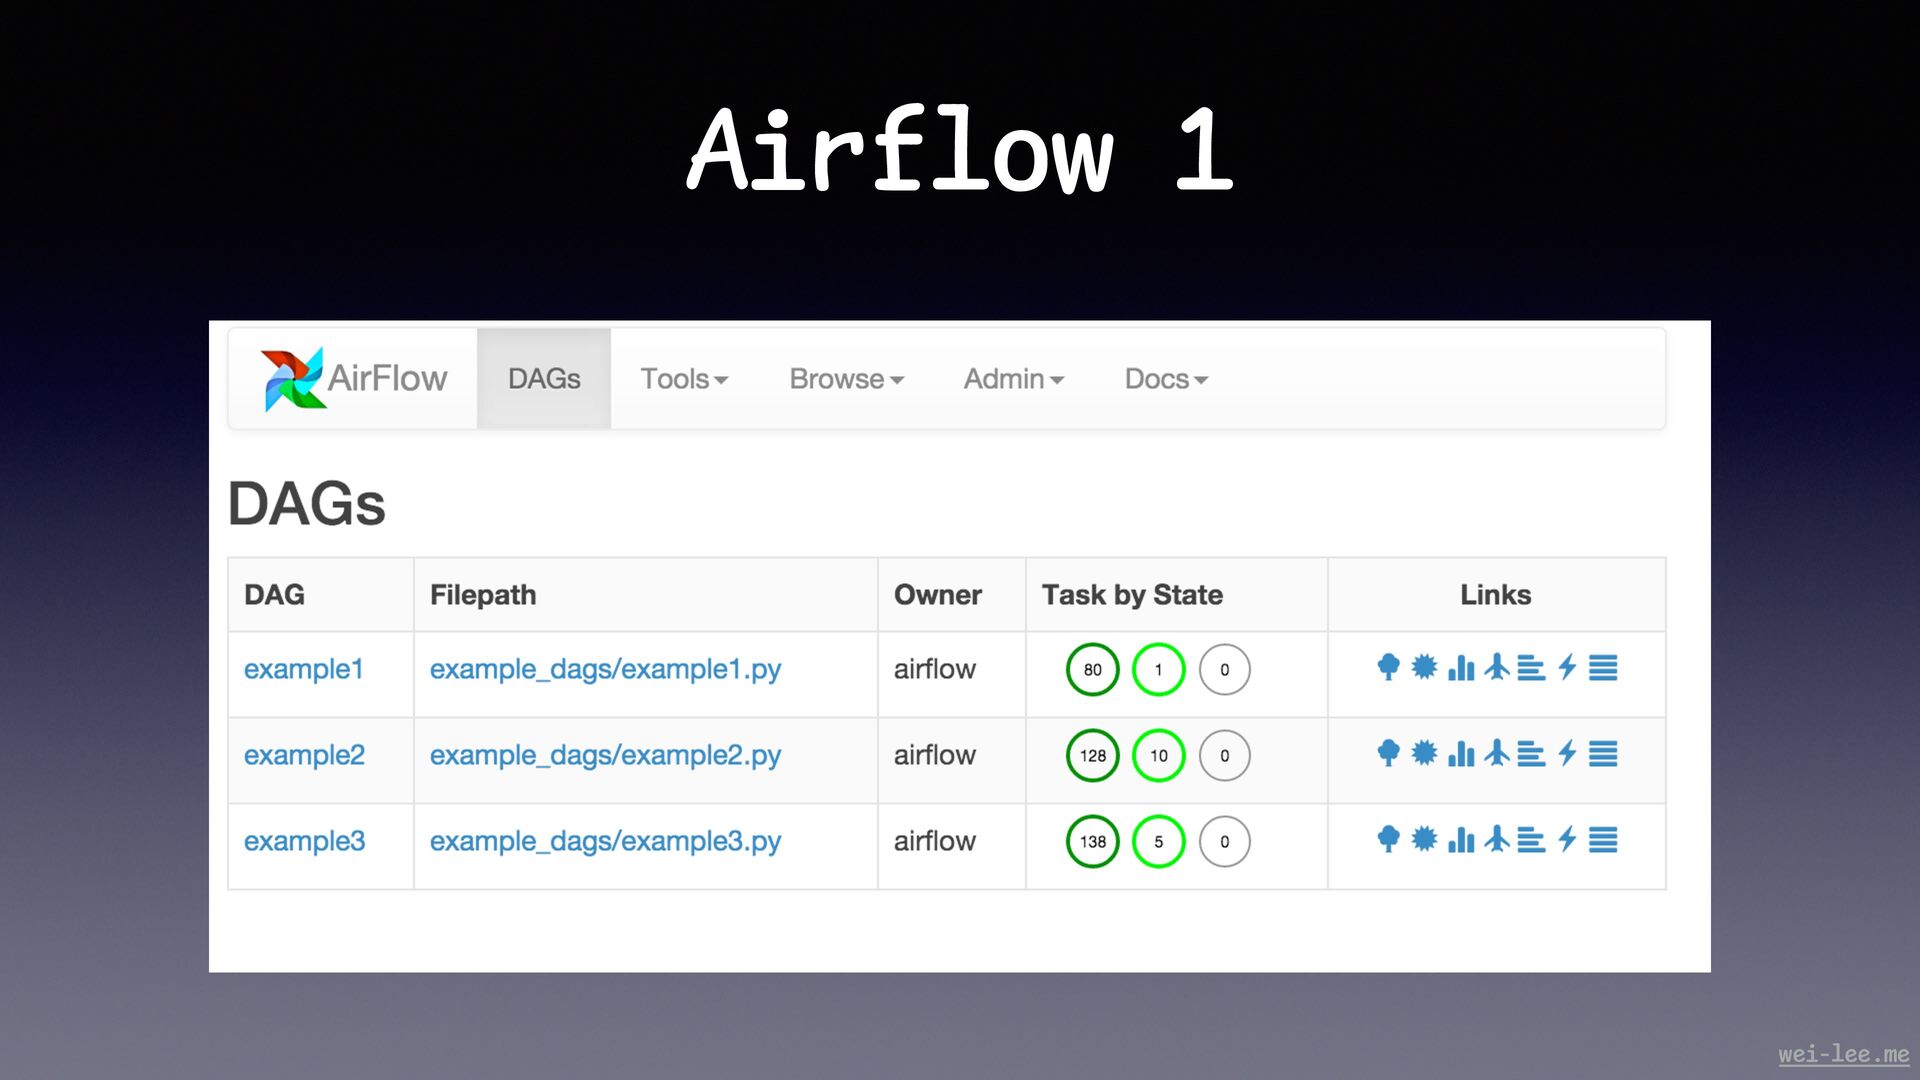Viewport: 1920px width, 1080px height.
Task: Click the 128 success task count circle
Action: (x=1092, y=756)
